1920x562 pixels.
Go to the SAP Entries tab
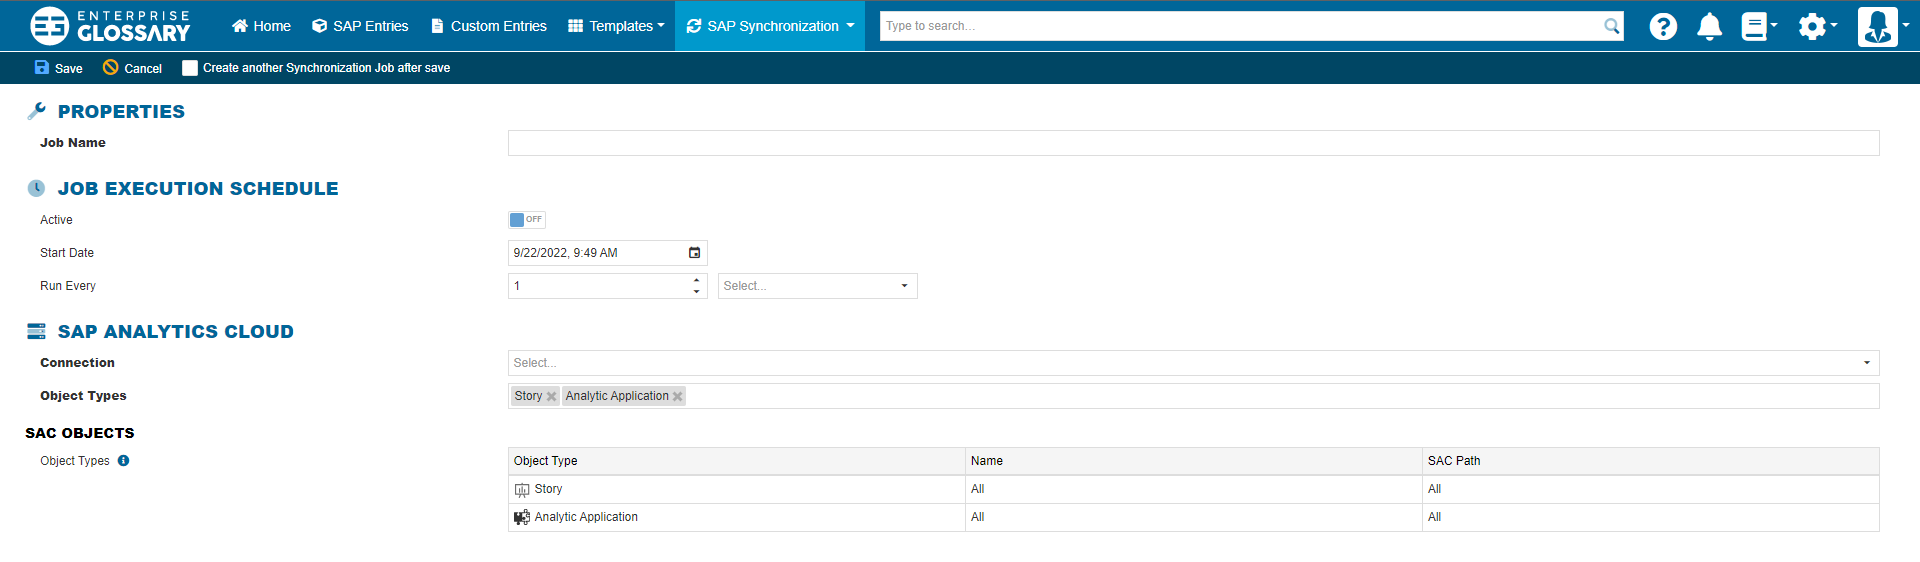360,26
